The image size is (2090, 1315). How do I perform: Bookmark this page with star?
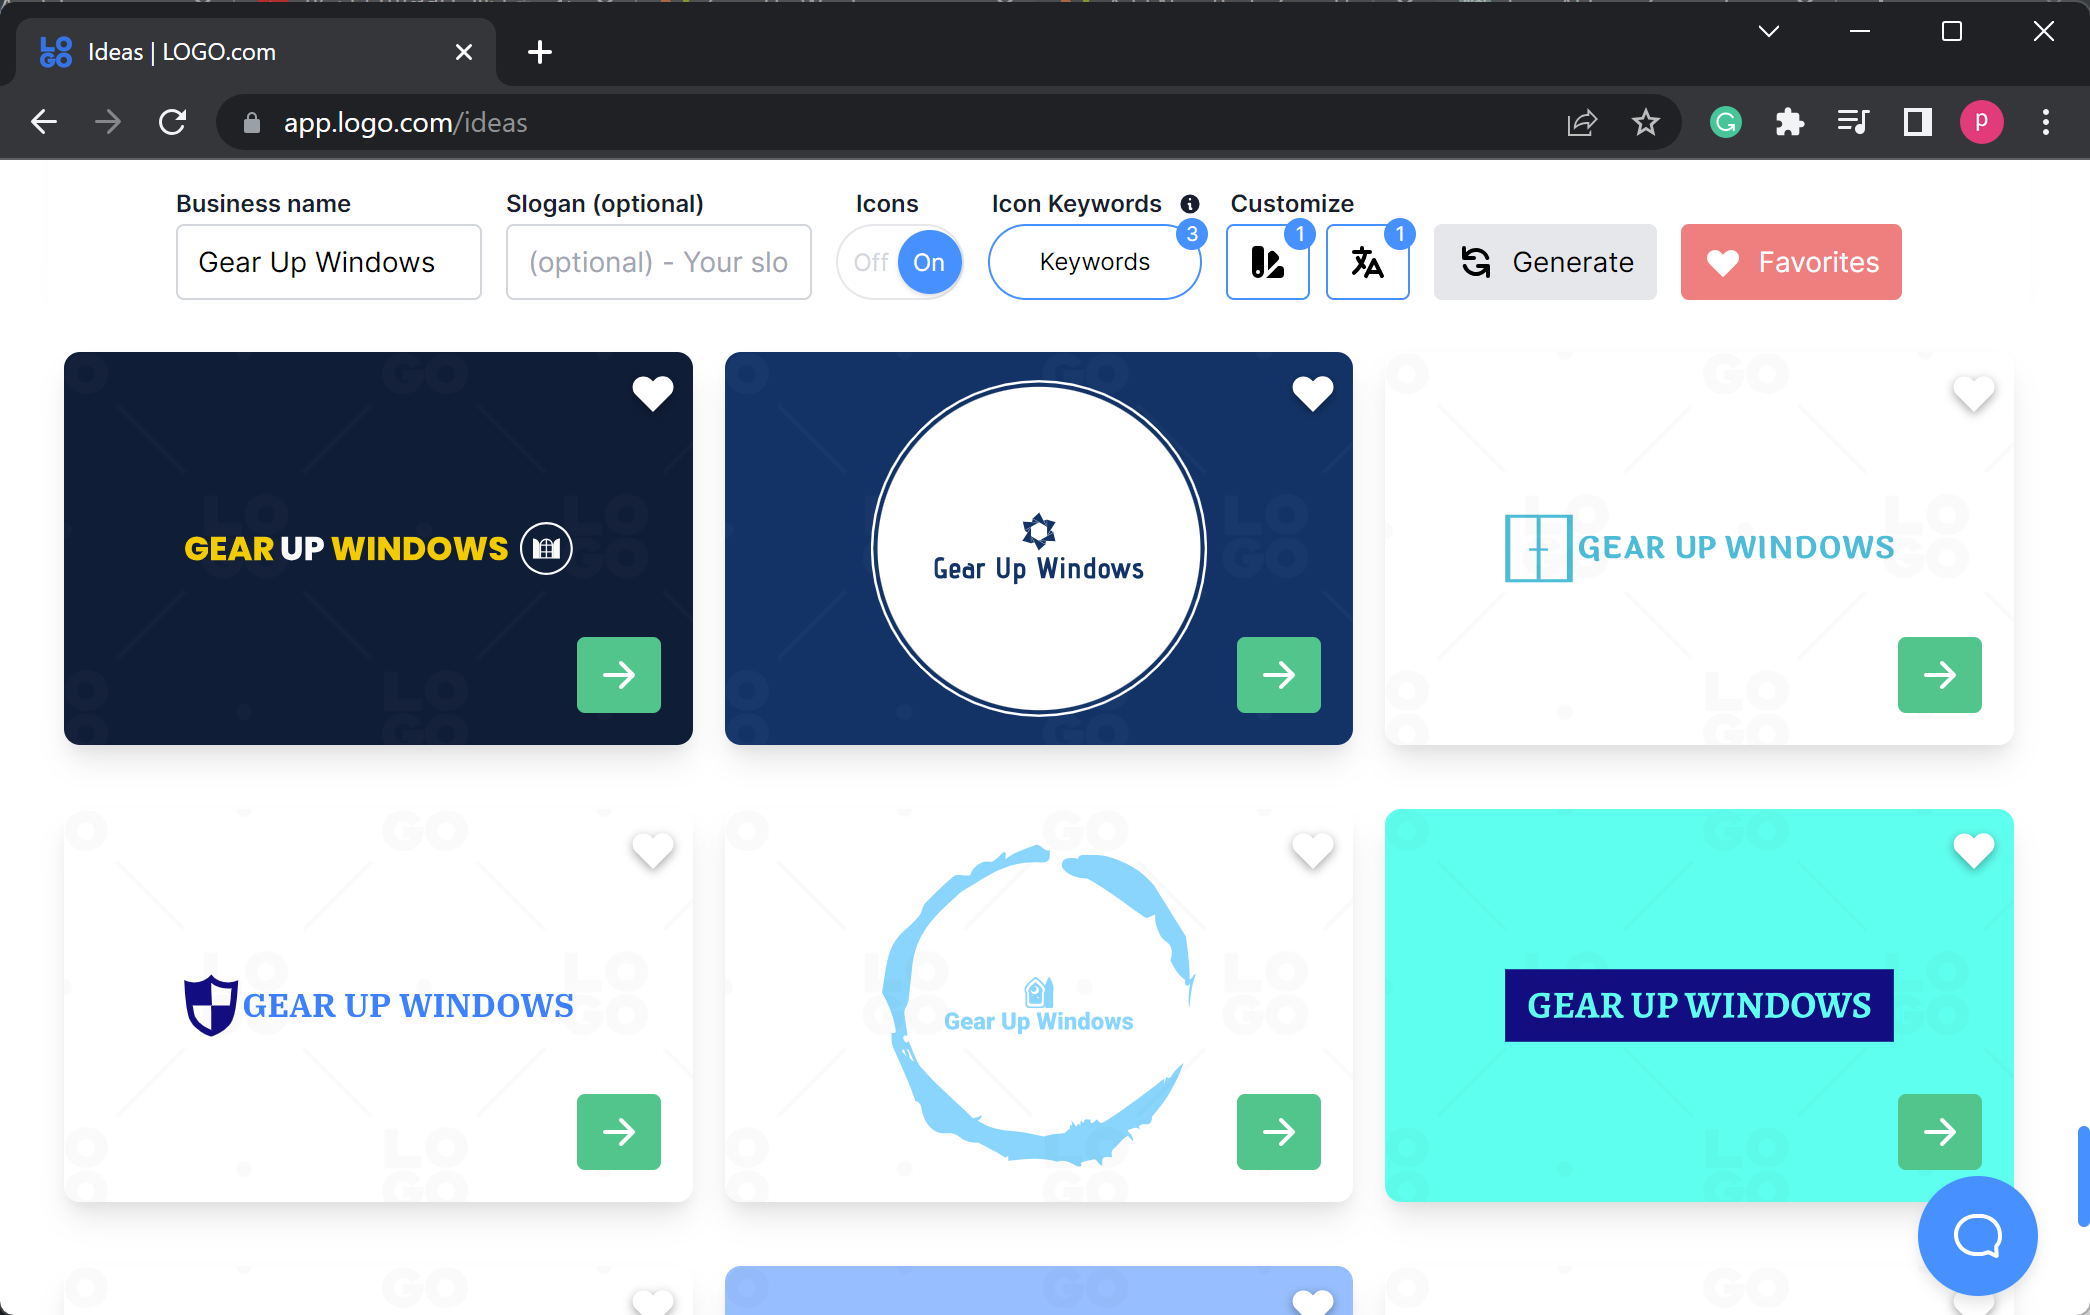pyautogui.click(x=1646, y=122)
